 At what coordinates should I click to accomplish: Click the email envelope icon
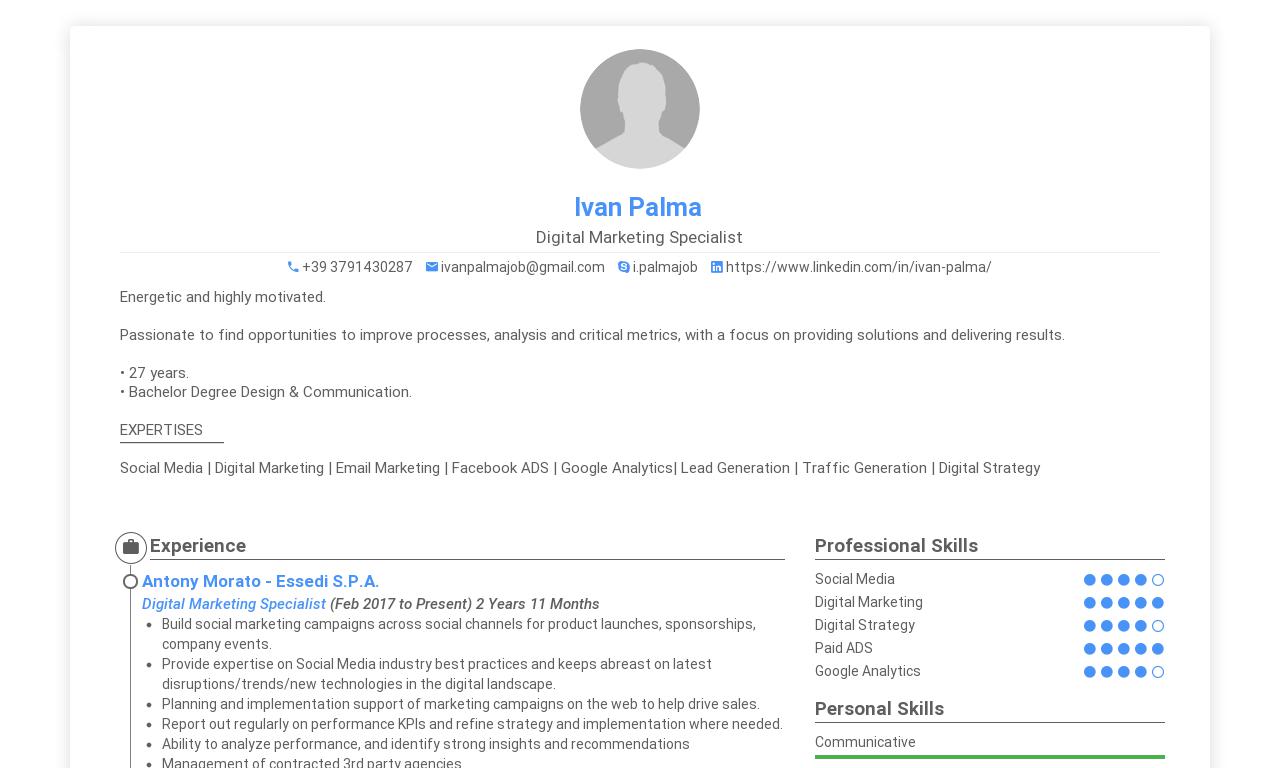[x=432, y=267]
